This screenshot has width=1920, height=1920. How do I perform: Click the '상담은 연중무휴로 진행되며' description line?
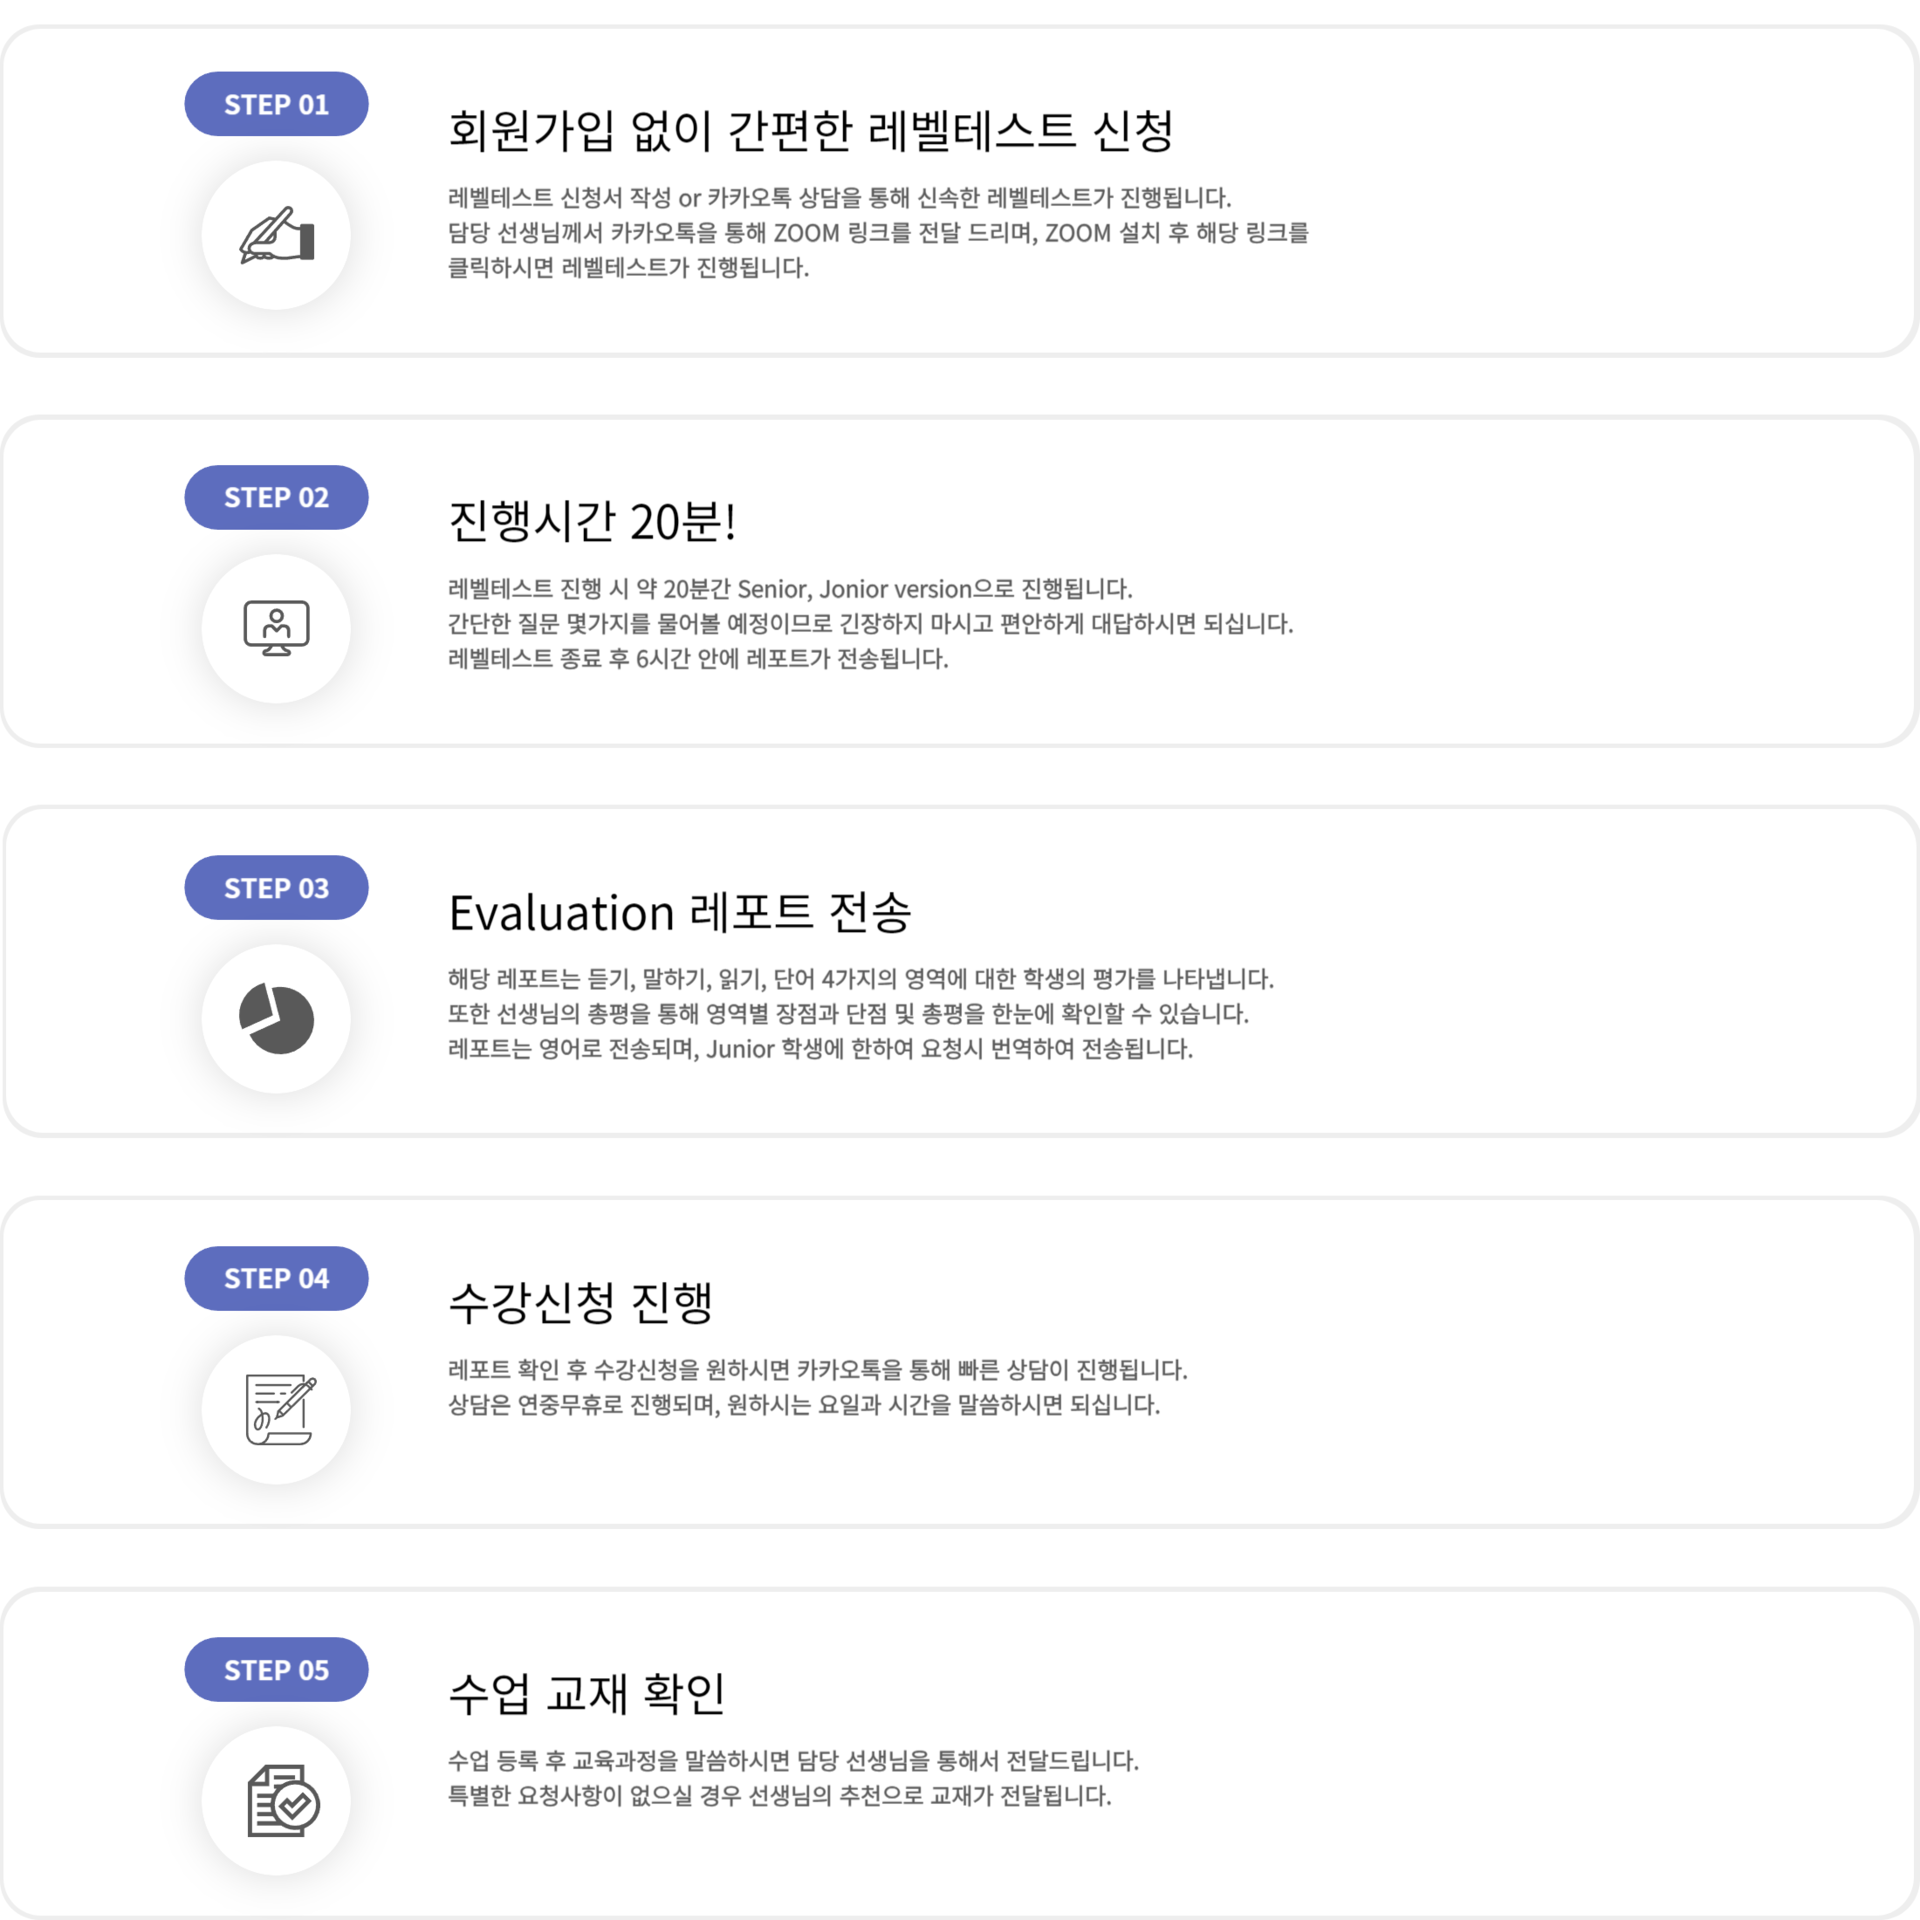(803, 1405)
